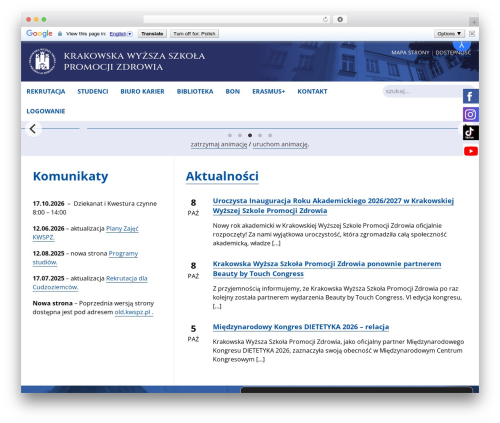
Task: Open the Aktualności heading link
Action: pyautogui.click(x=222, y=176)
